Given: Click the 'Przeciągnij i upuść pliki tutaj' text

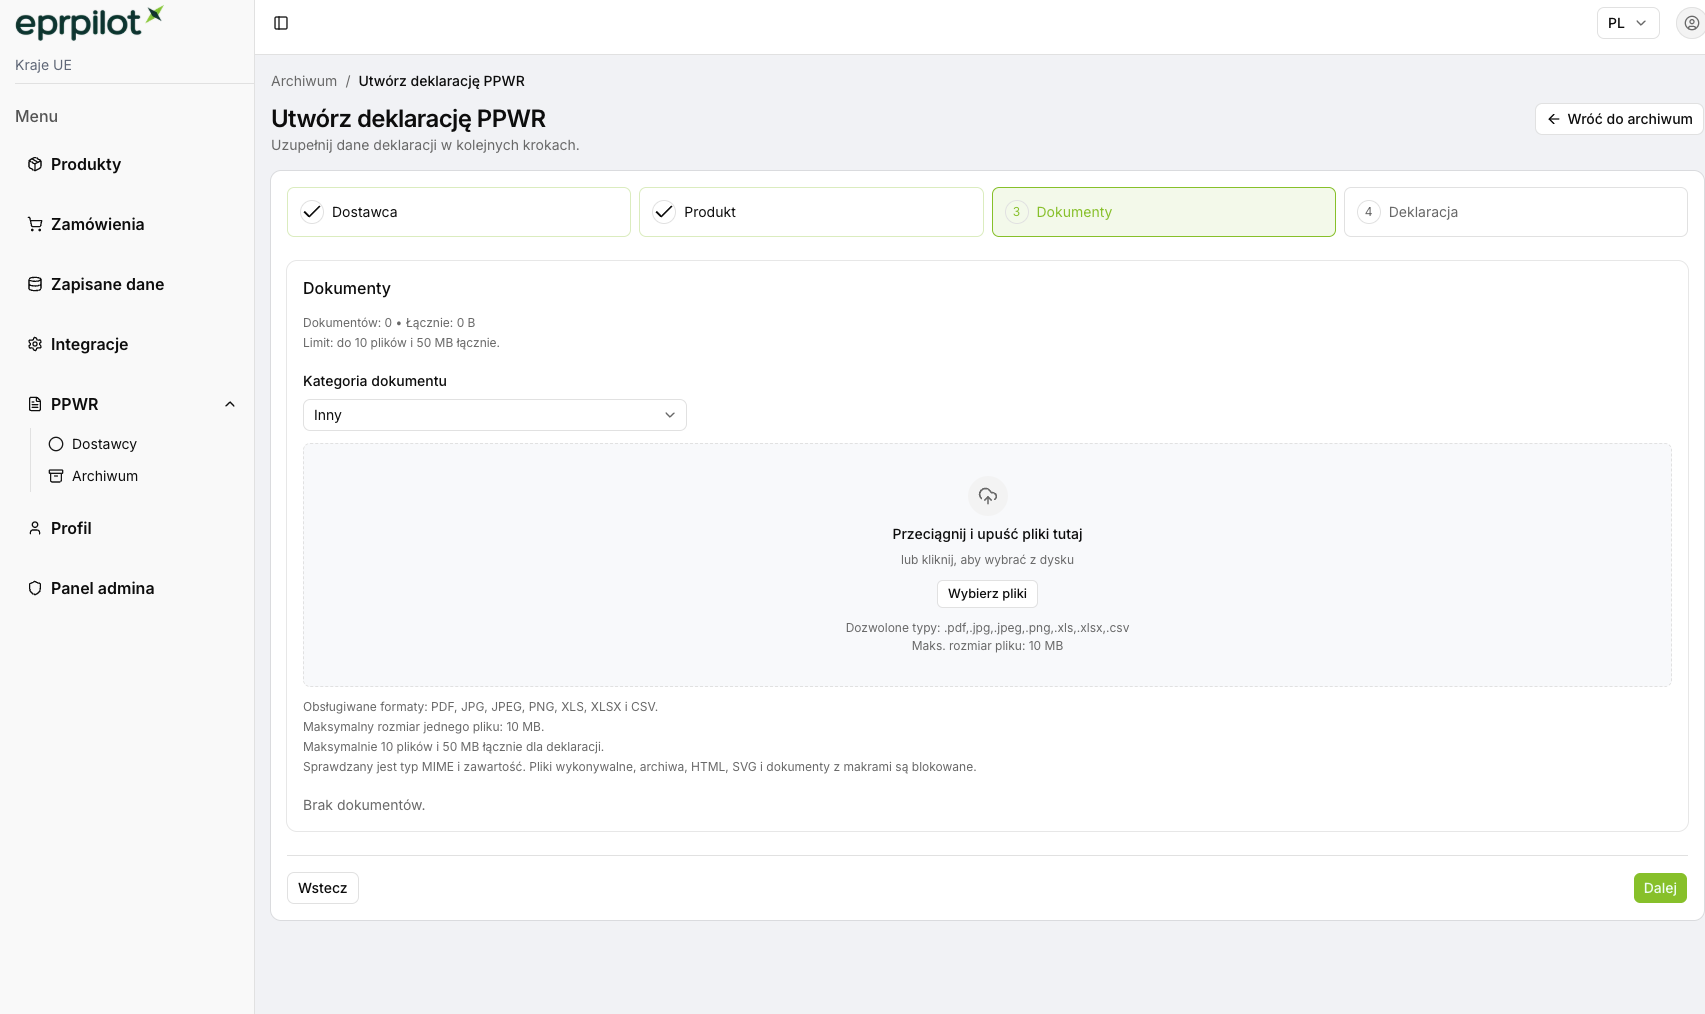Looking at the screenshot, I should (987, 534).
